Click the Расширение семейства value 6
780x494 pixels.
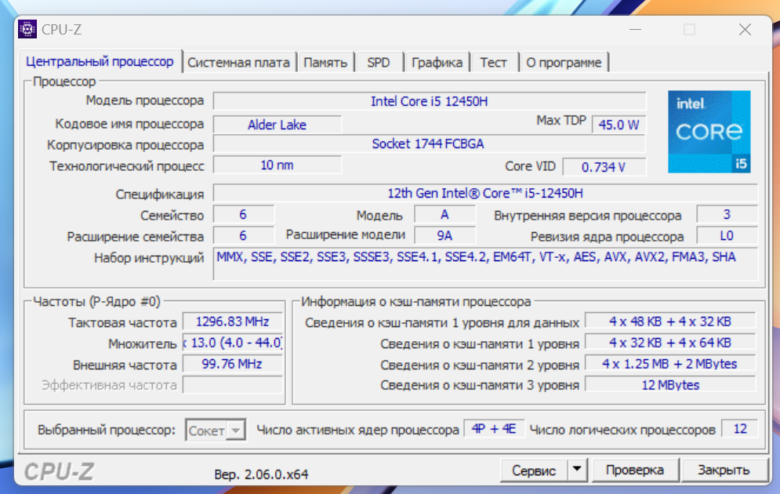coord(243,235)
